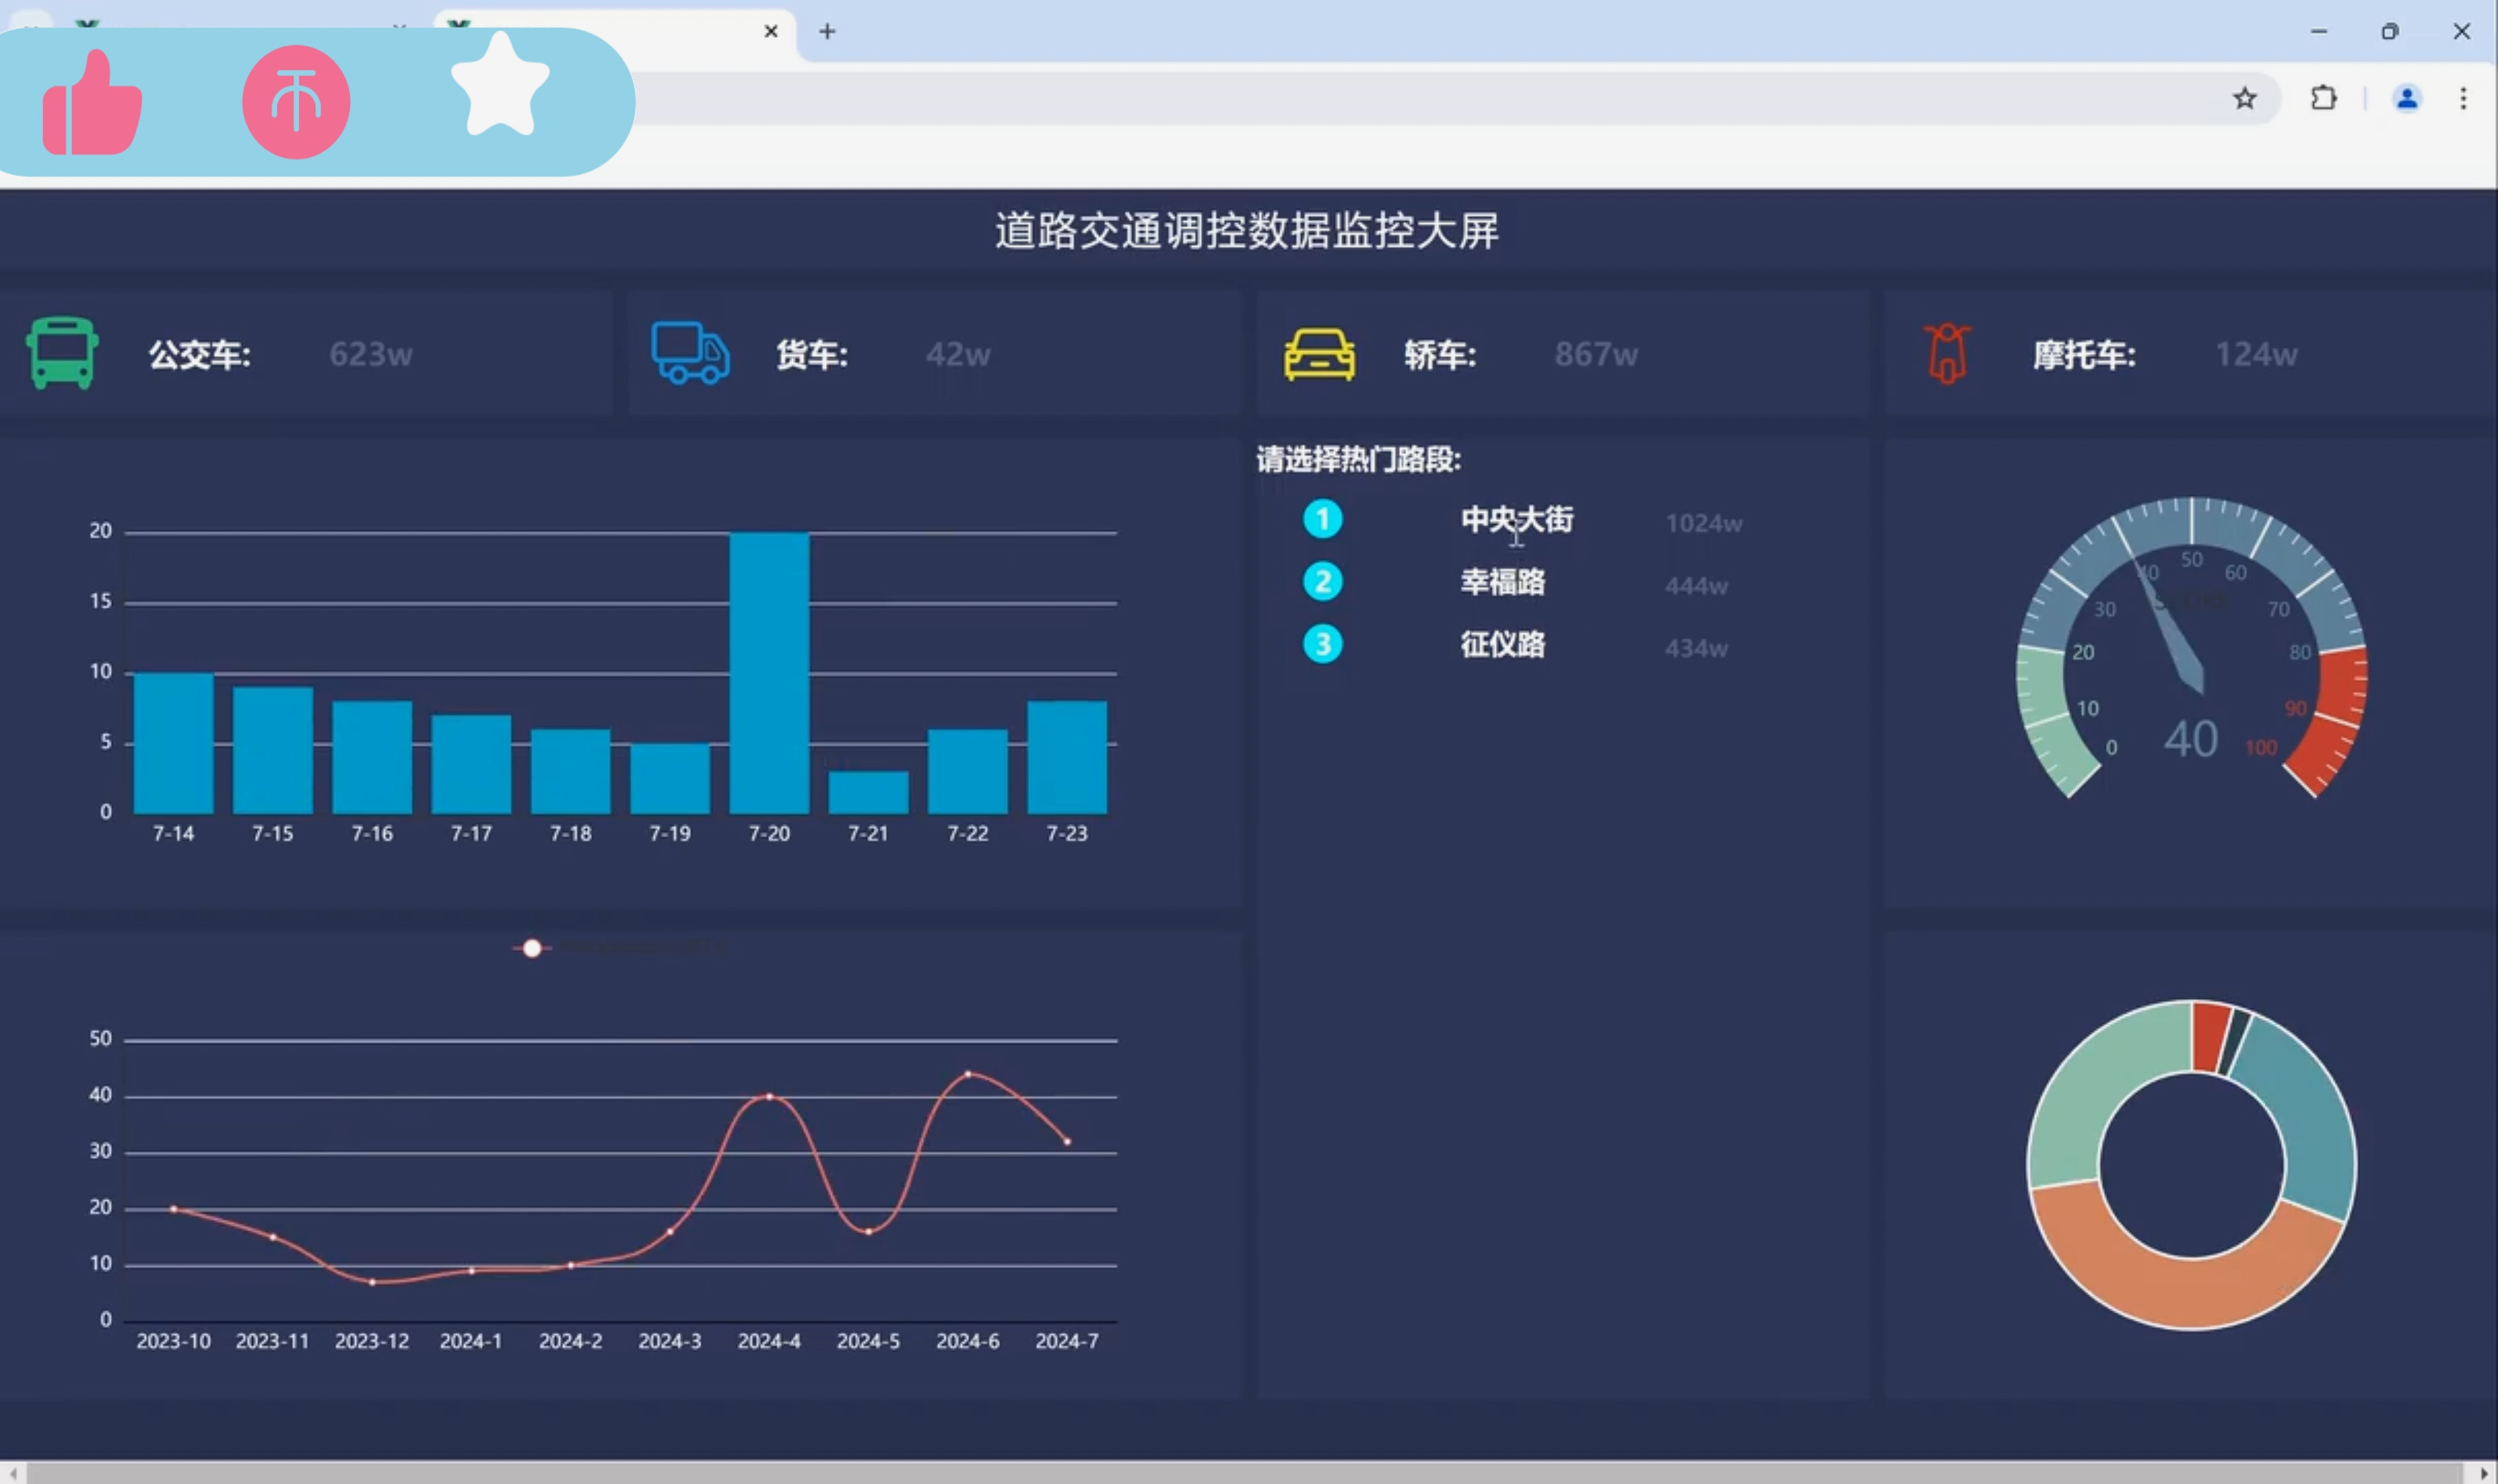Click the blue truck icon
This screenshot has width=2498, height=1484.
(690, 353)
